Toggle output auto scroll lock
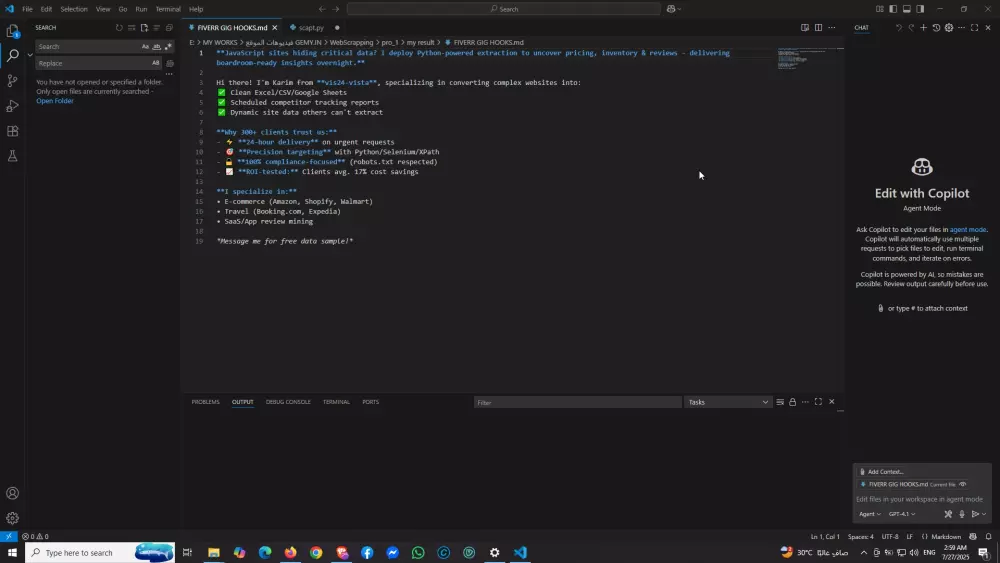Viewport: 1000px width, 563px height. pos(793,402)
